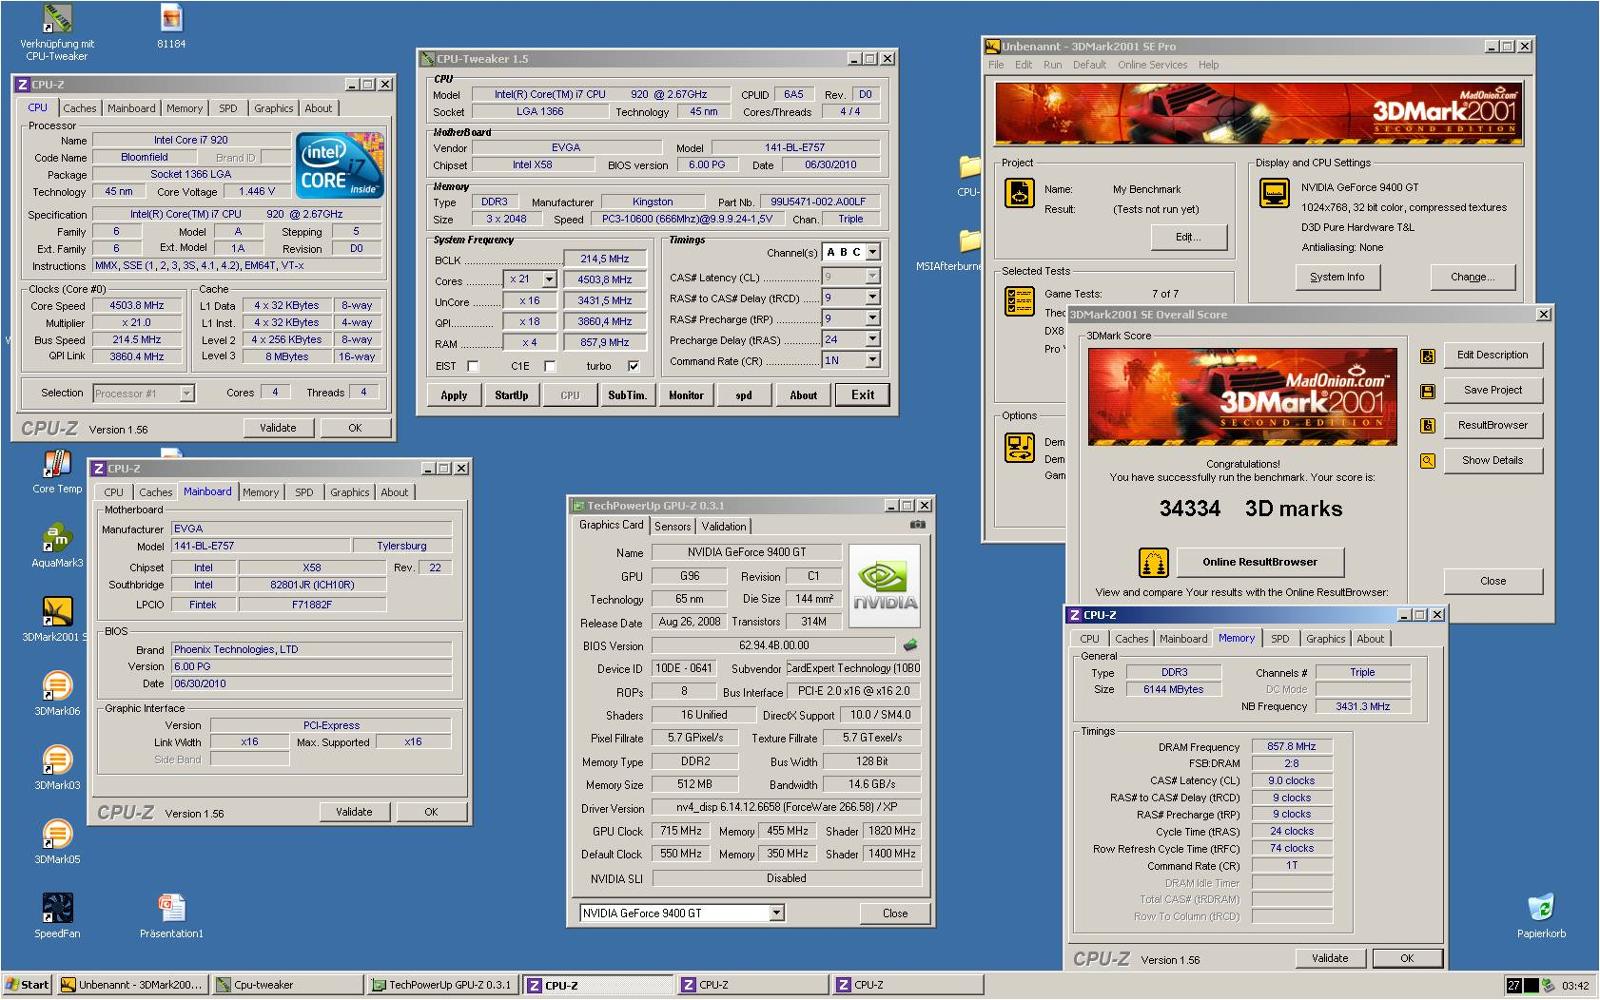
Task: Click Display and CPU Settings monitor icon
Action: 1274,193
